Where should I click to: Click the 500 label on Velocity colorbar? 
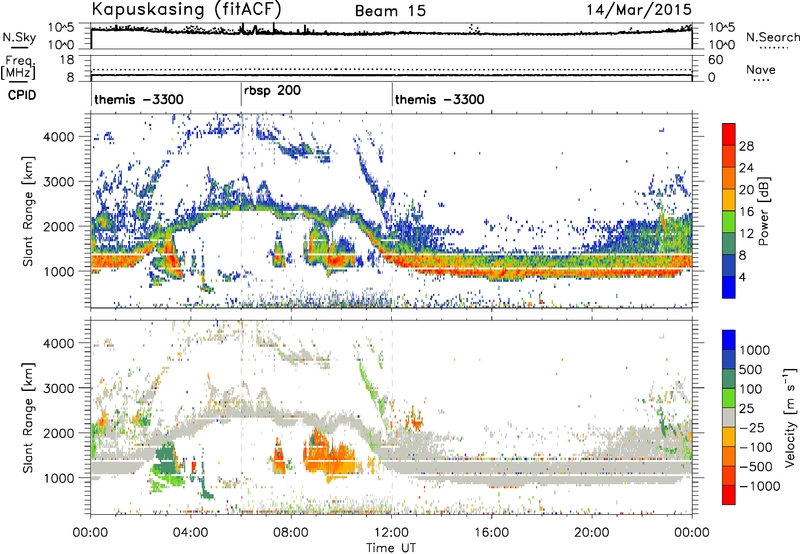(751, 370)
